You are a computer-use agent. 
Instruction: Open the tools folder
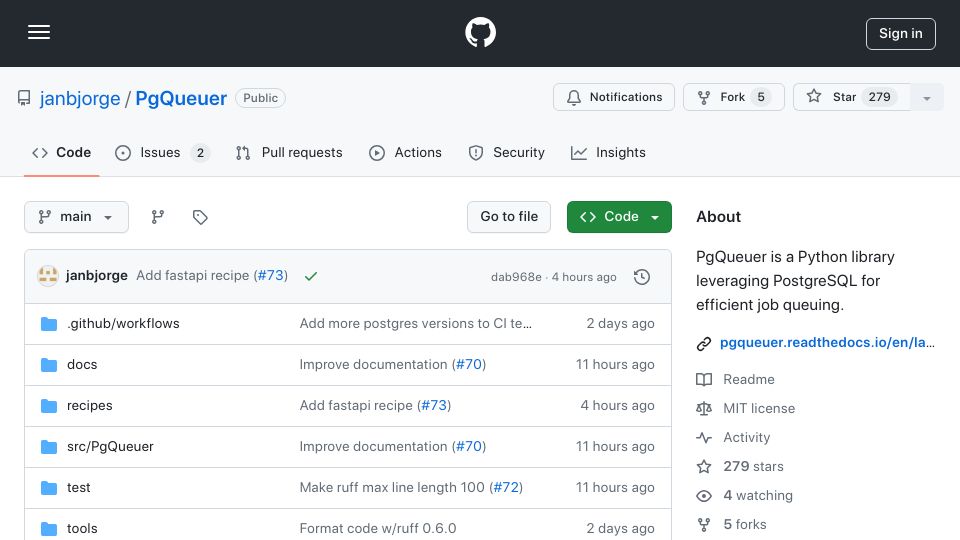click(82, 528)
